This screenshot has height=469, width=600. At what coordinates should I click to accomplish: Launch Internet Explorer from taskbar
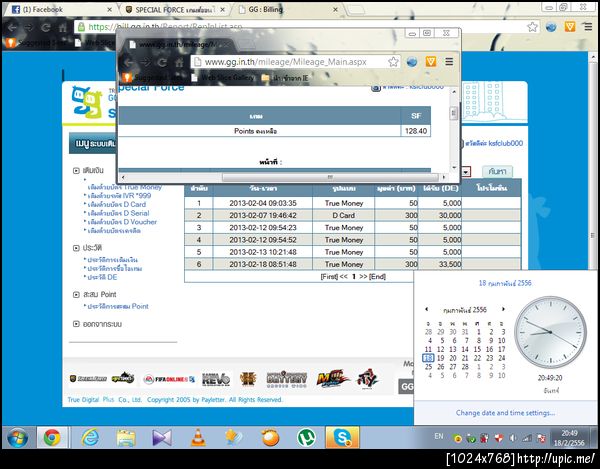tap(90, 438)
